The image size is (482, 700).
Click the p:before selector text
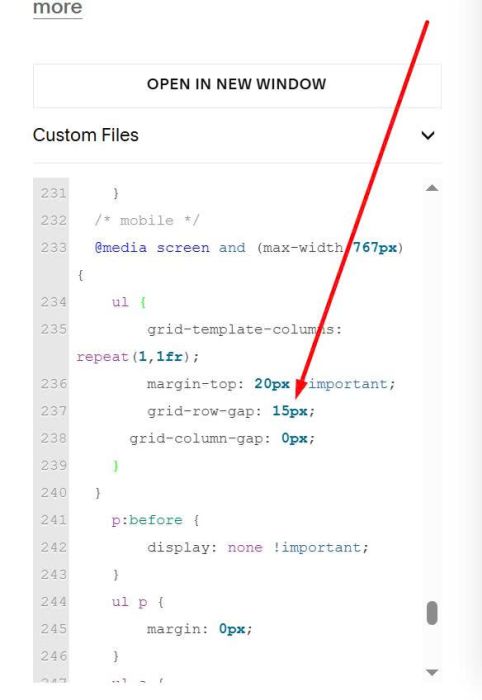(x=147, y=520)
